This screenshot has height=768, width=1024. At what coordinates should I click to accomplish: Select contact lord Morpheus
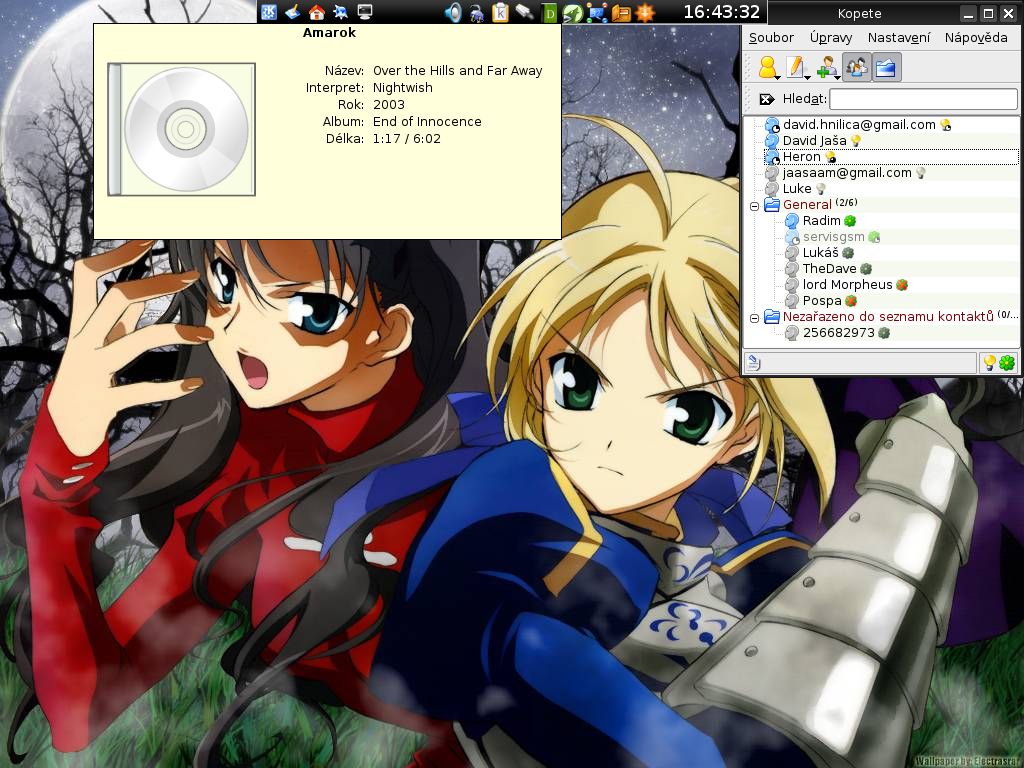pos(847,285)
